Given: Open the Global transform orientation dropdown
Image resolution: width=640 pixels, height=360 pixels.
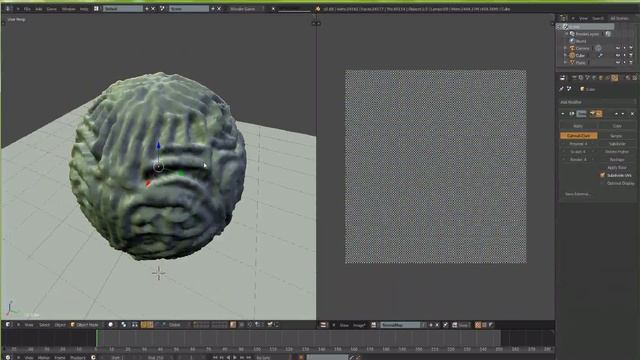Looking at the screenshot, I should tap(177, 325).
